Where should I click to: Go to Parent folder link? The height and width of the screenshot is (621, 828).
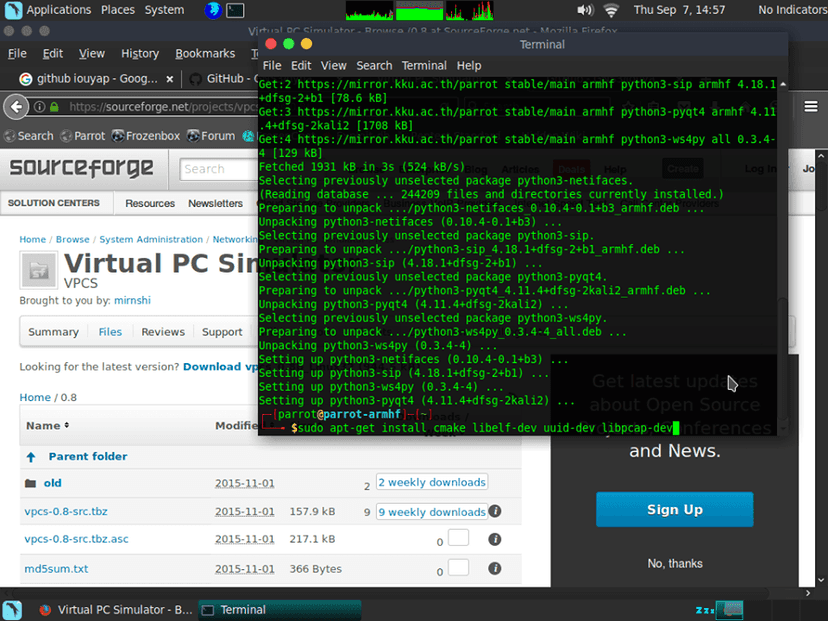(88, 457)
